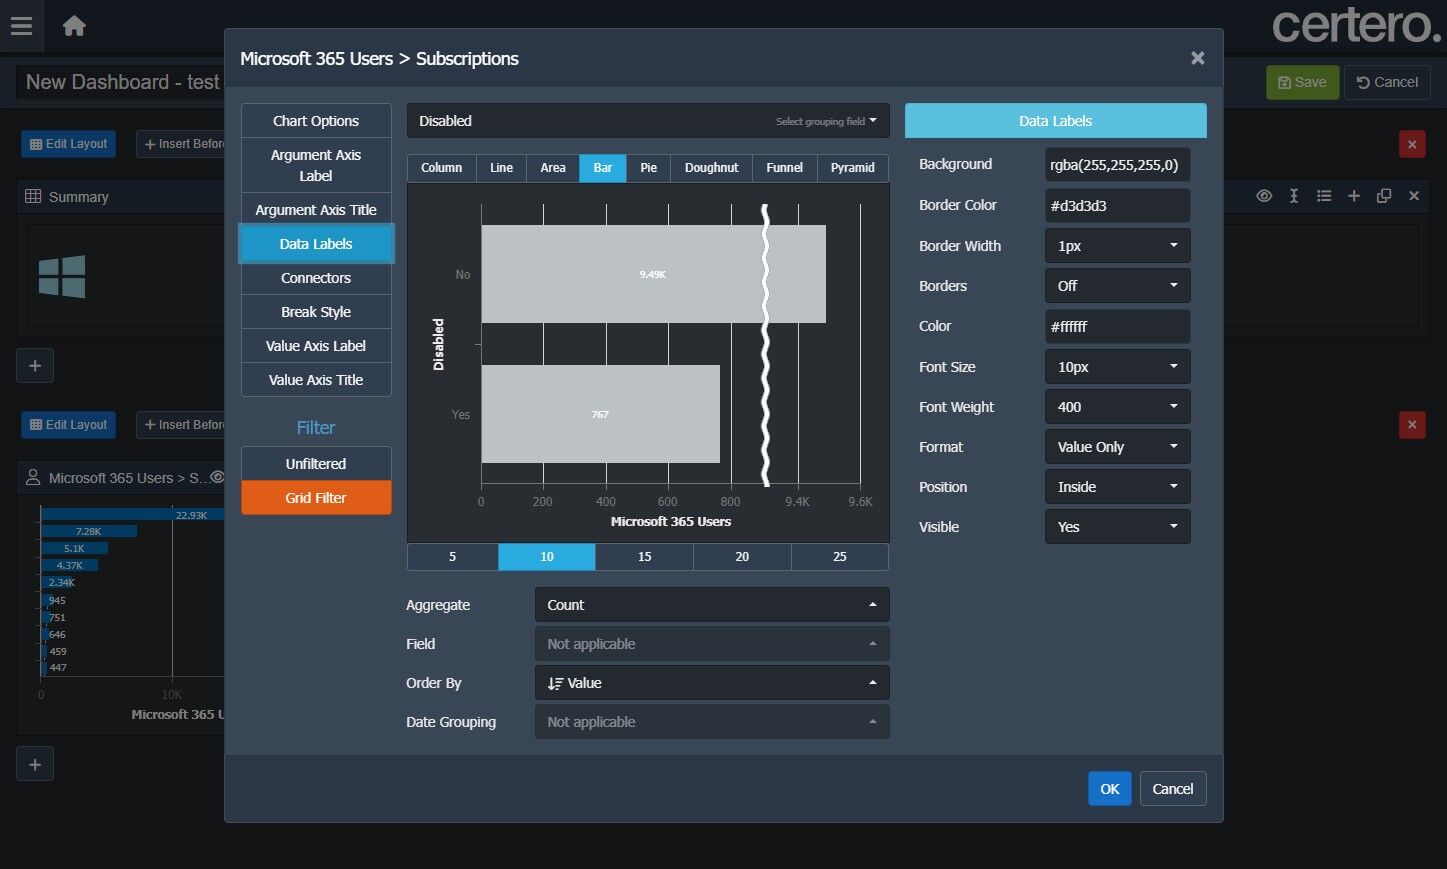Open Value Axis Label settings
Screen dimensions: 1447x869
(x=316, y=346)
